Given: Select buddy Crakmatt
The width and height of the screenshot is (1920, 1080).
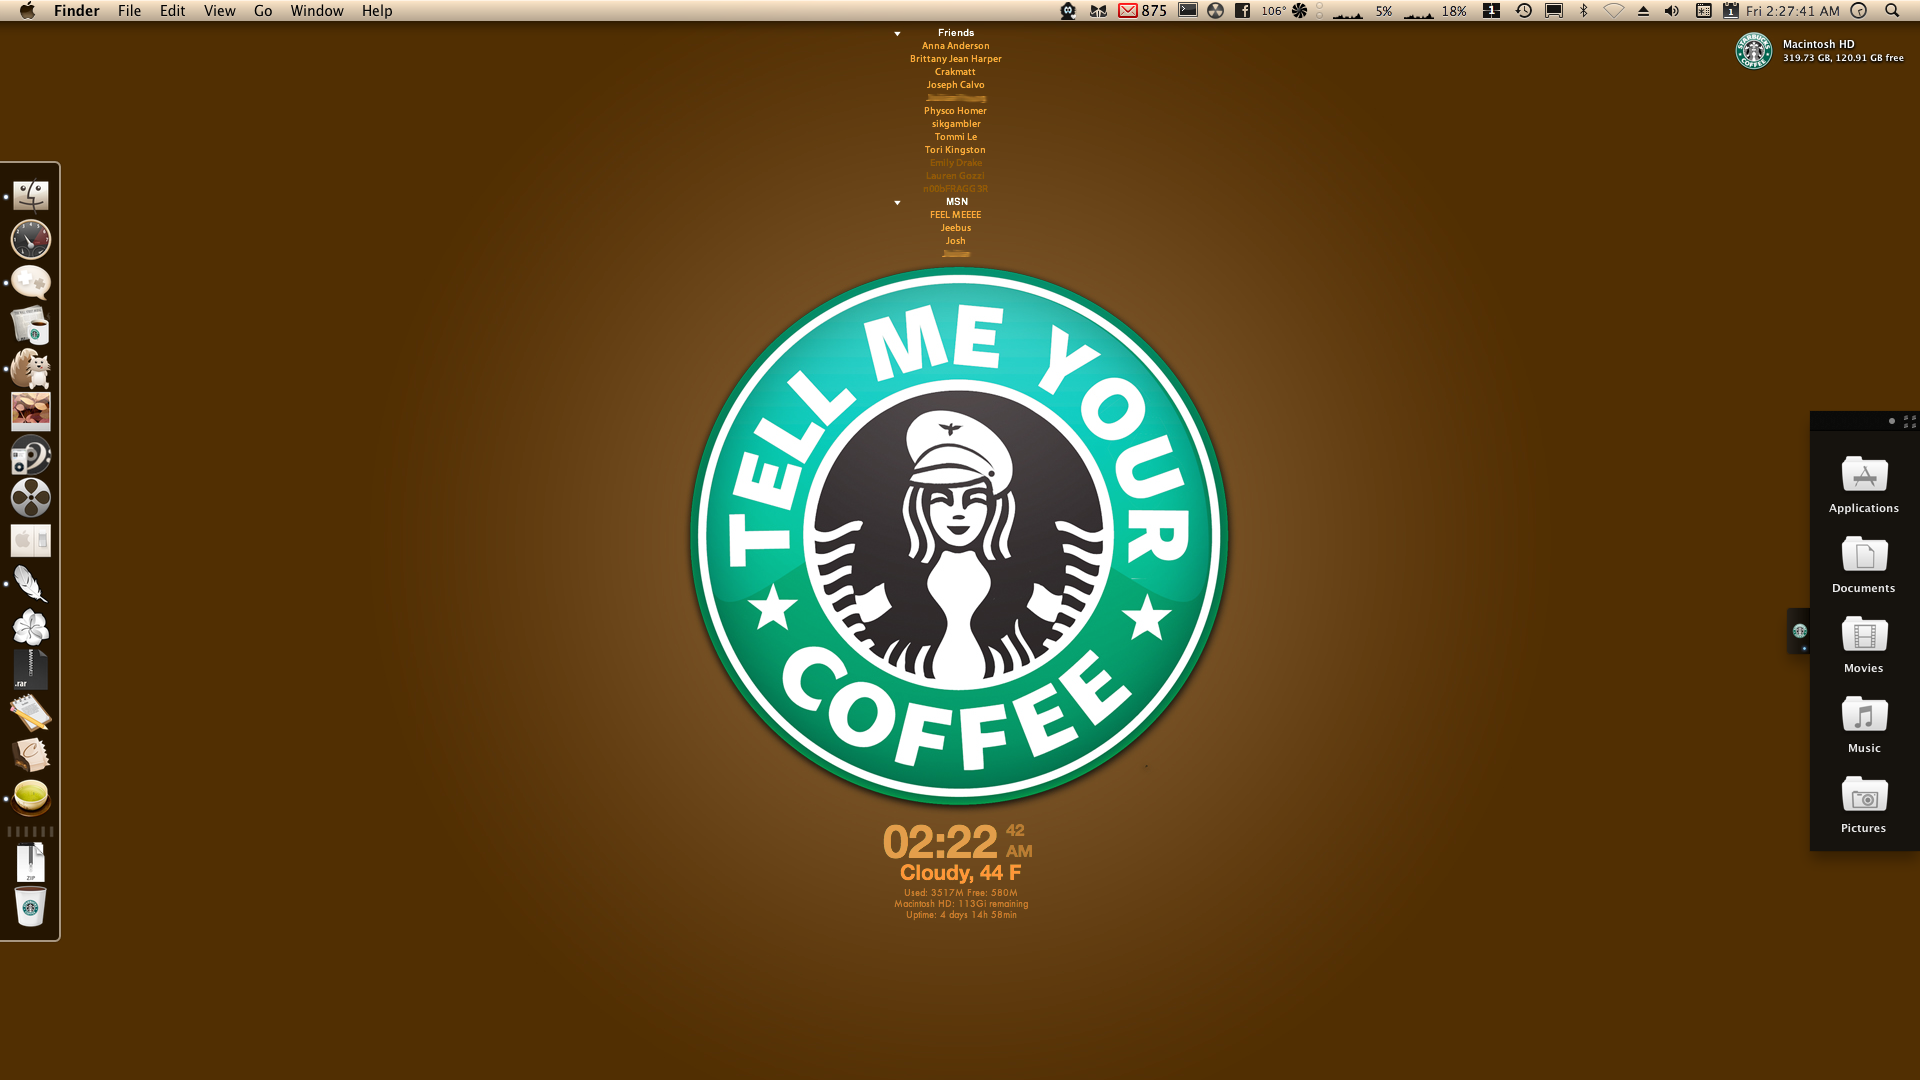Looking at the screenshot, I should 955,72.
